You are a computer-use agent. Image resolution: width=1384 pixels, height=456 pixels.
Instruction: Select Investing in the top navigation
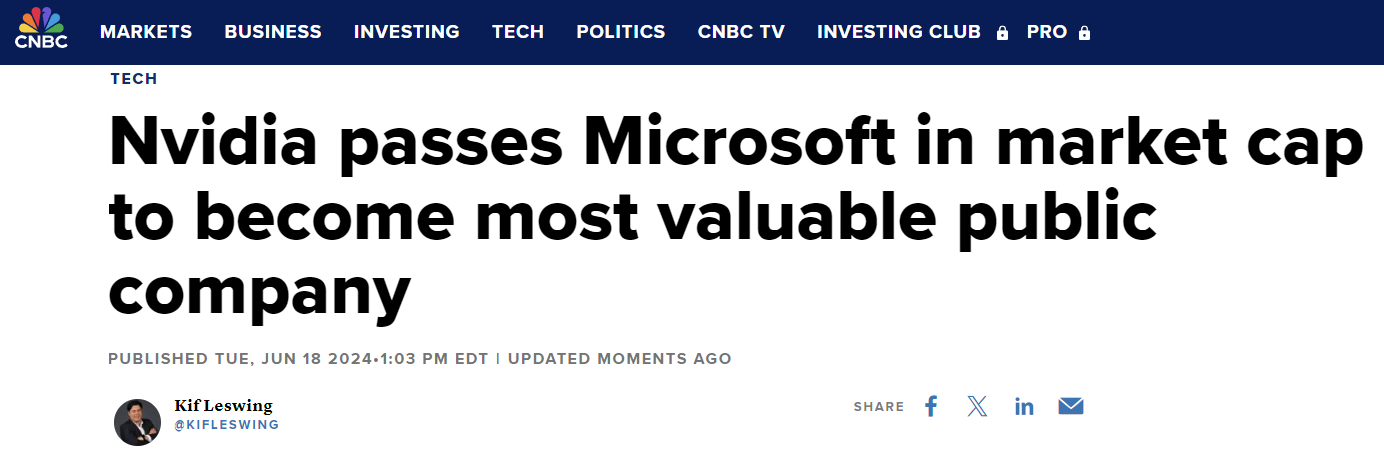407,32
